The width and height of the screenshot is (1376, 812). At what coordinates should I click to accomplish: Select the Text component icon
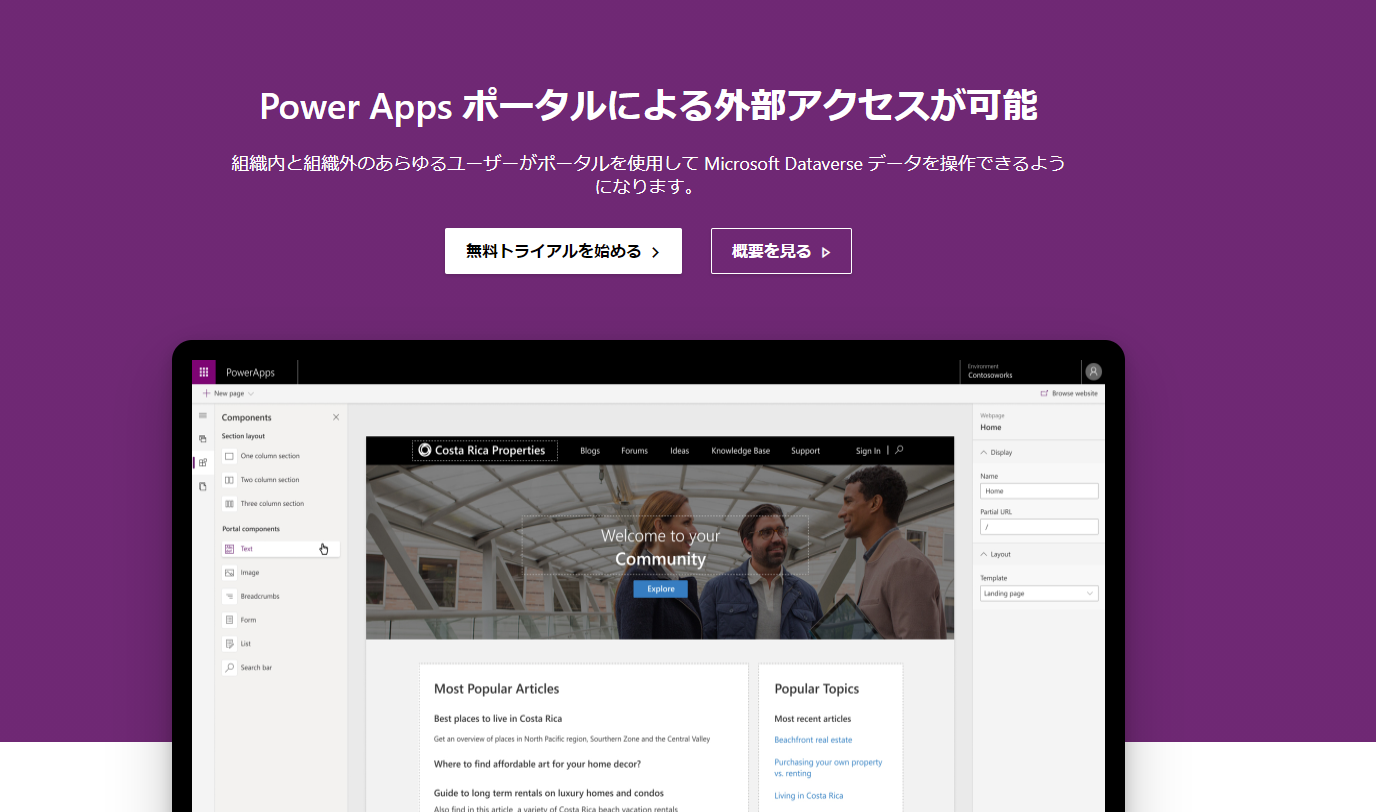point(229,549)
